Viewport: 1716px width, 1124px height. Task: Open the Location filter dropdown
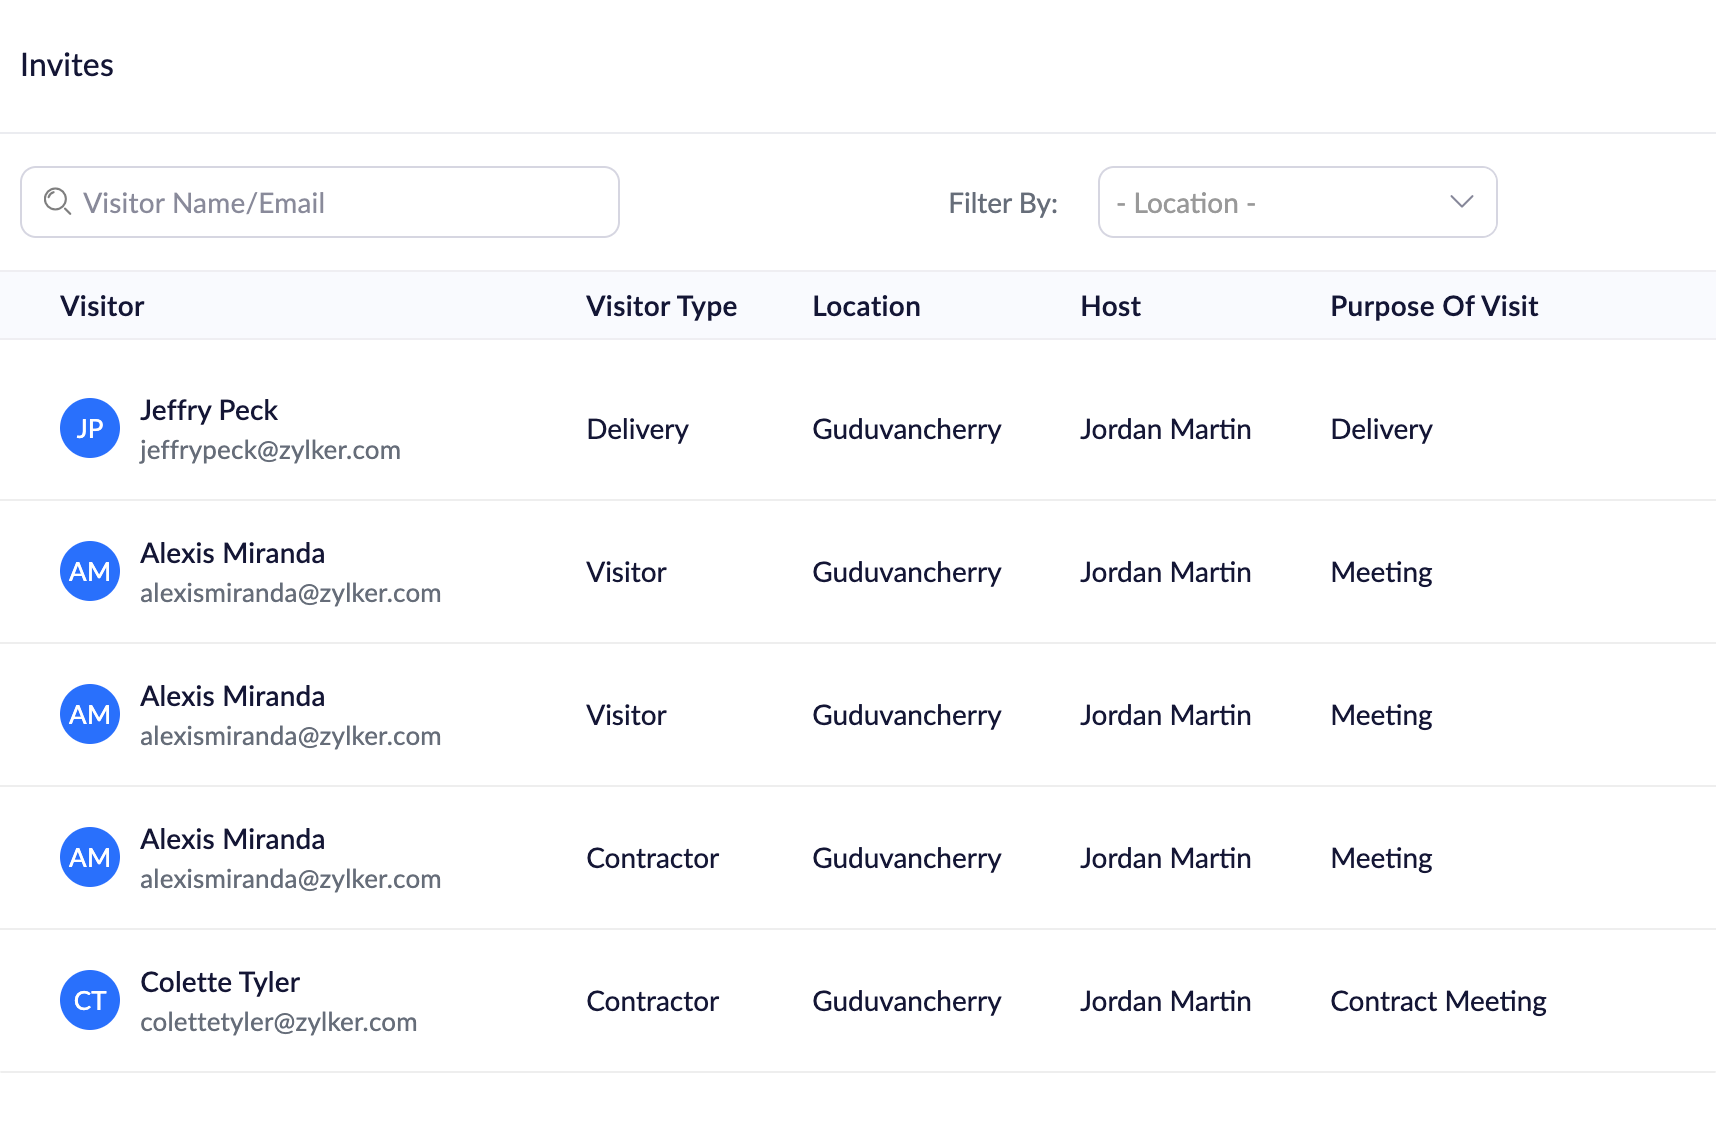click(1296, 202)
